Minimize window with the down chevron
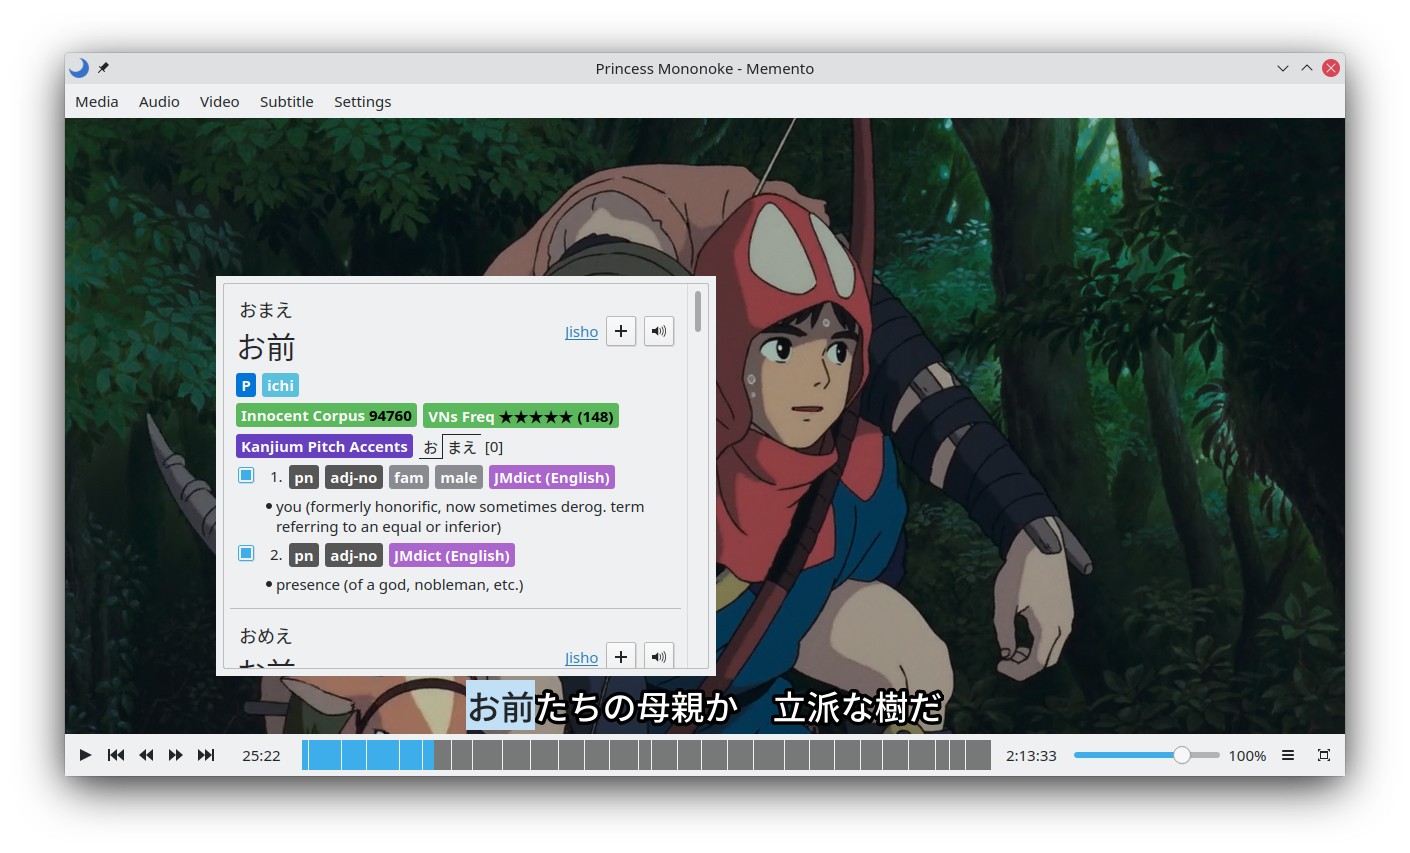Viewport: 1410px width, 853px height. (1283, 68)
